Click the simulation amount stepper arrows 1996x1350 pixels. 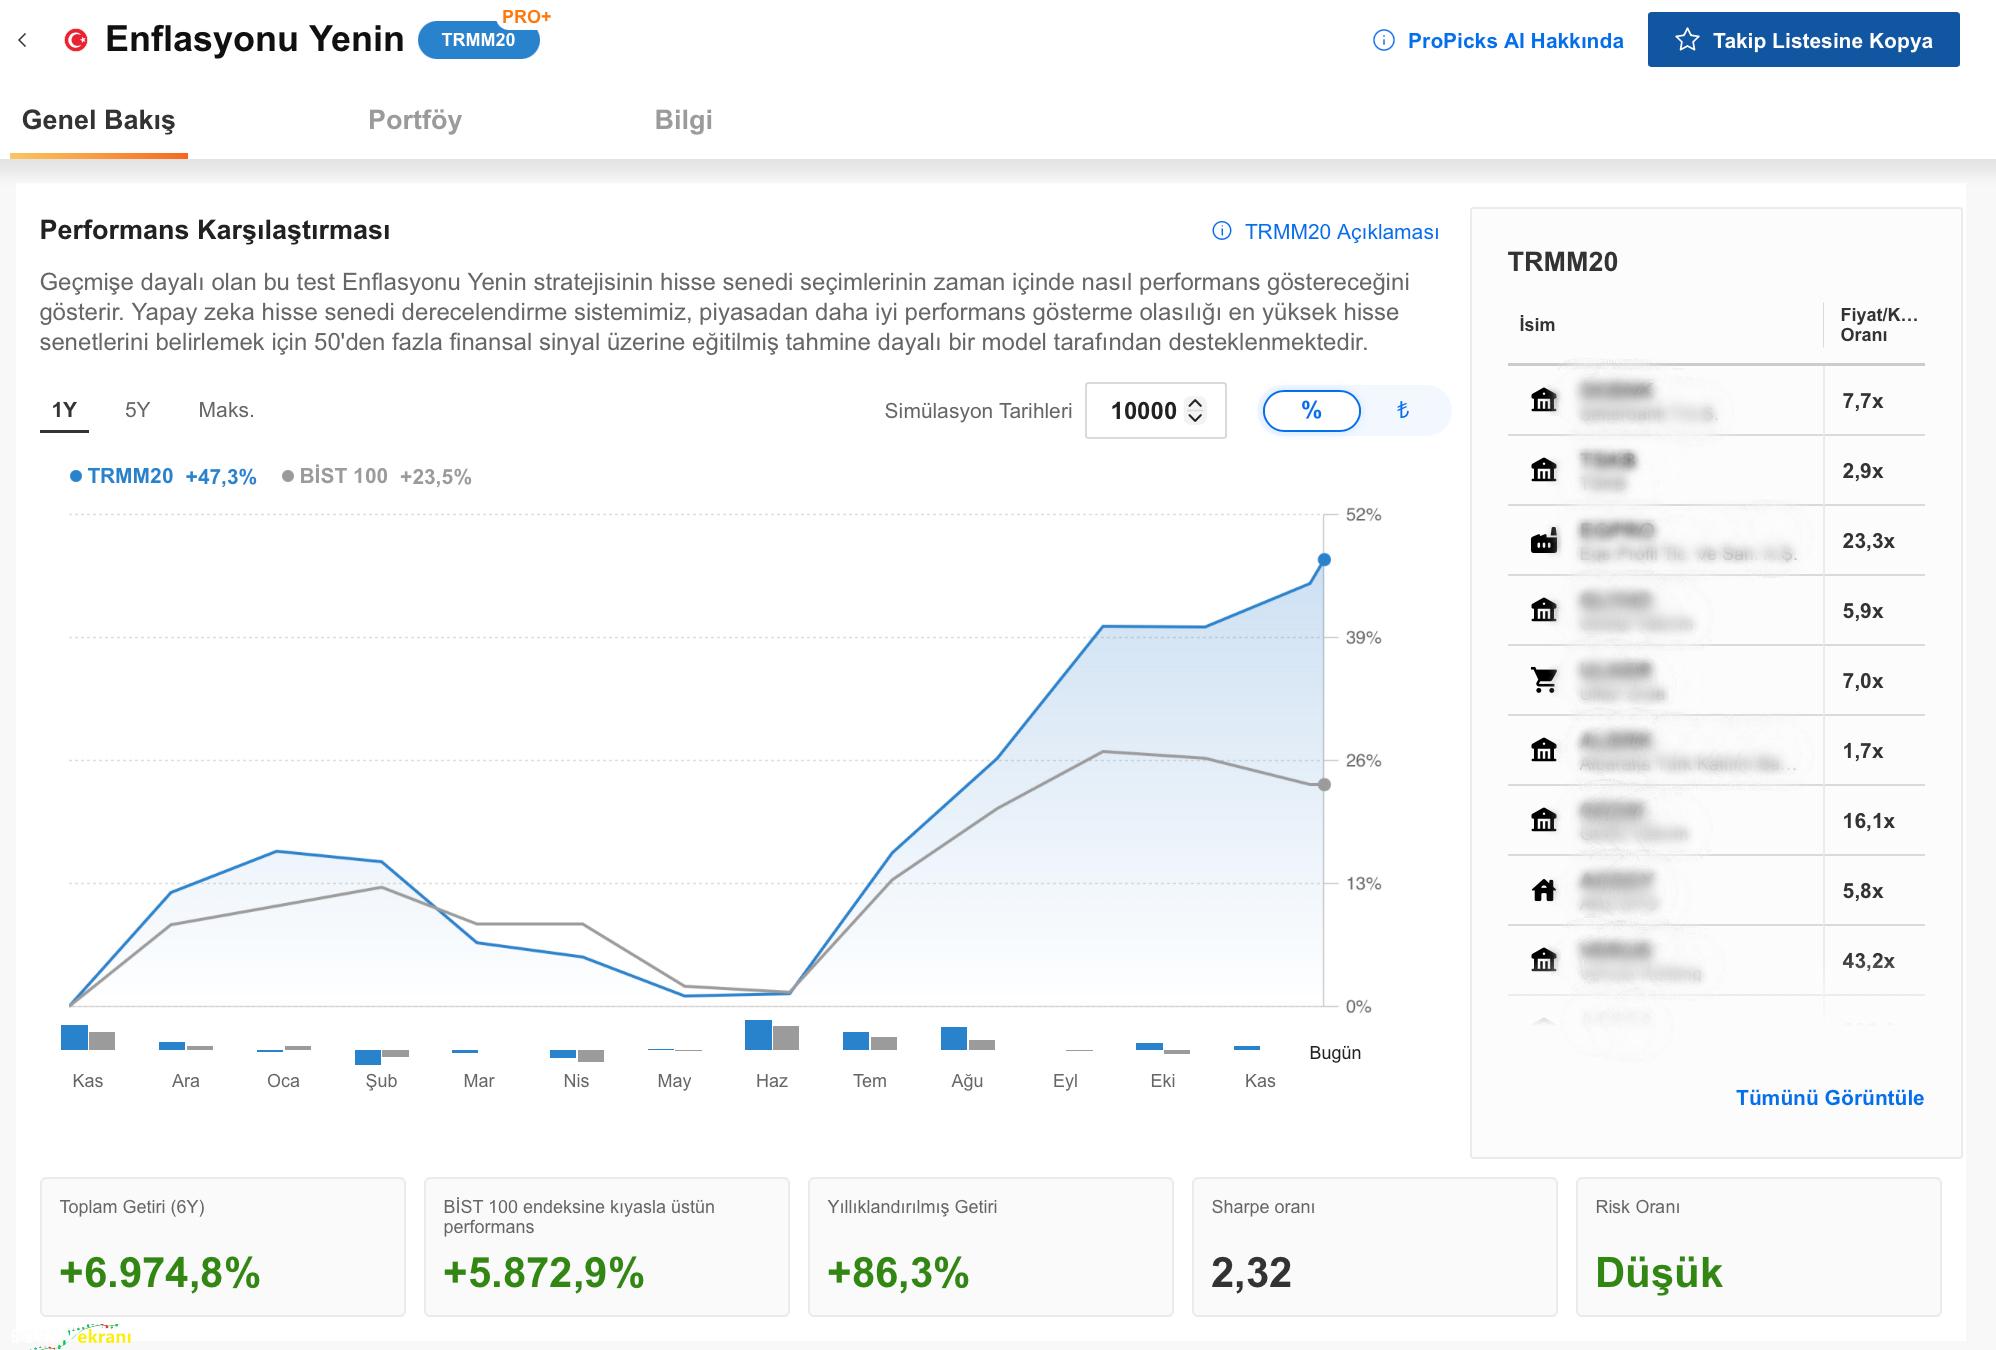pyautogui.click(x=1195, y=410)
